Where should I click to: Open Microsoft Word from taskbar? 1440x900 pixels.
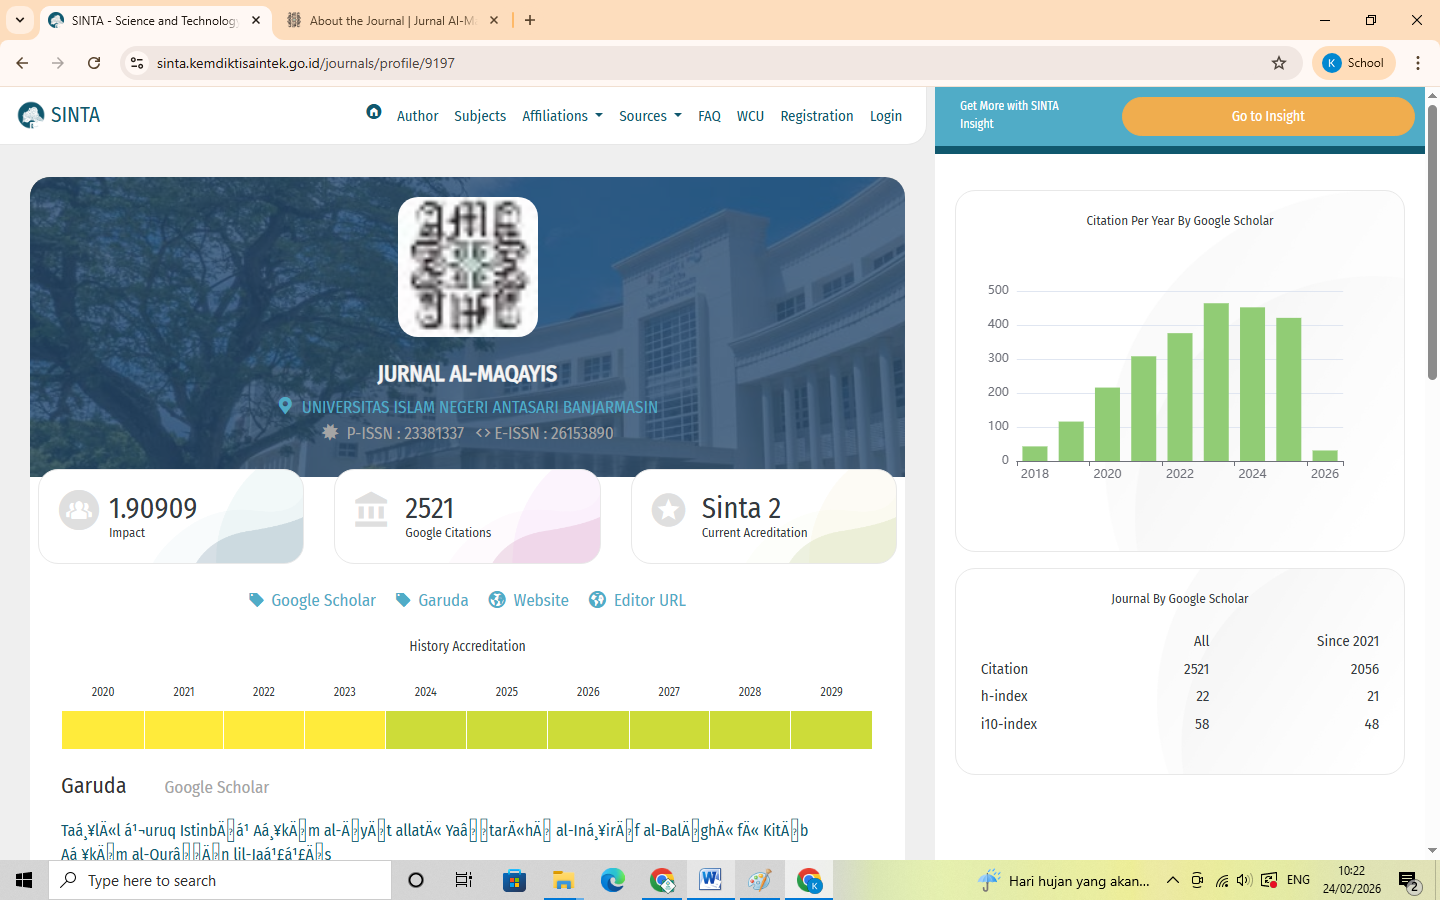(x=710, y=880)
